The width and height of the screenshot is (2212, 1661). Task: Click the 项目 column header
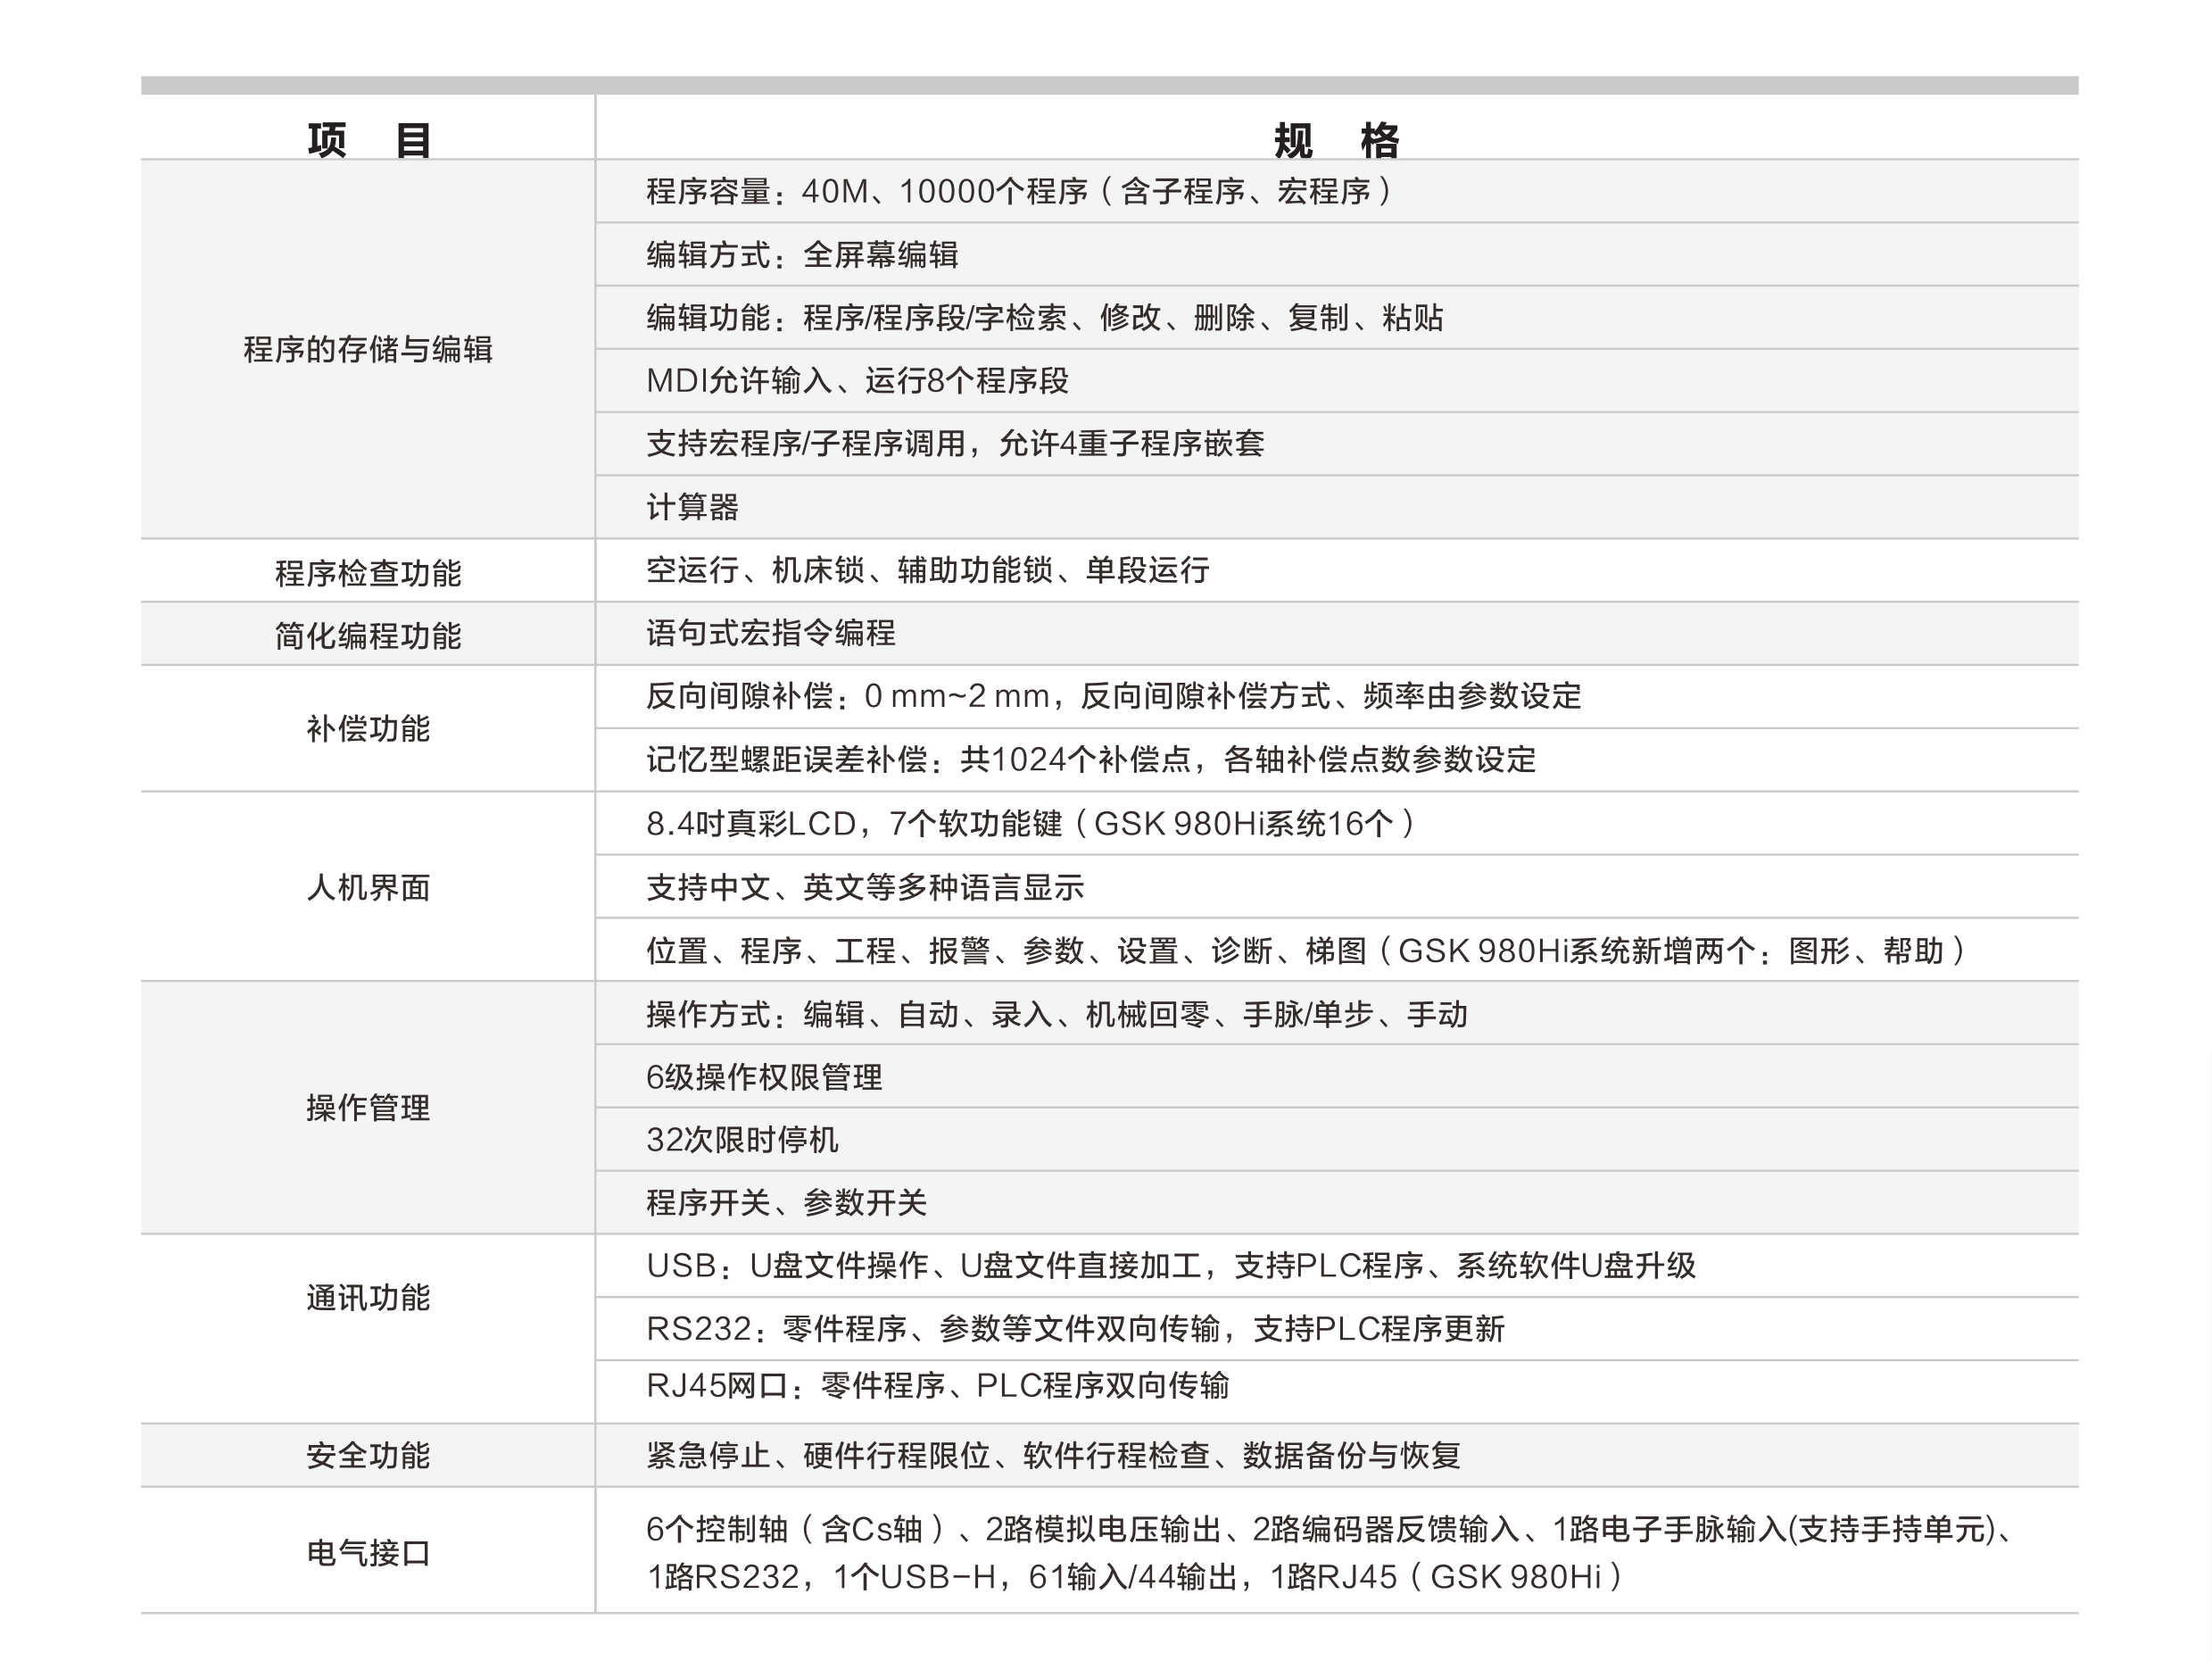(x=368, y=139)
